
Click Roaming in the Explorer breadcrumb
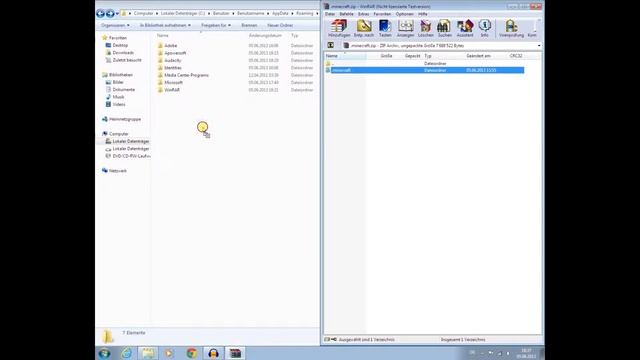304,13
